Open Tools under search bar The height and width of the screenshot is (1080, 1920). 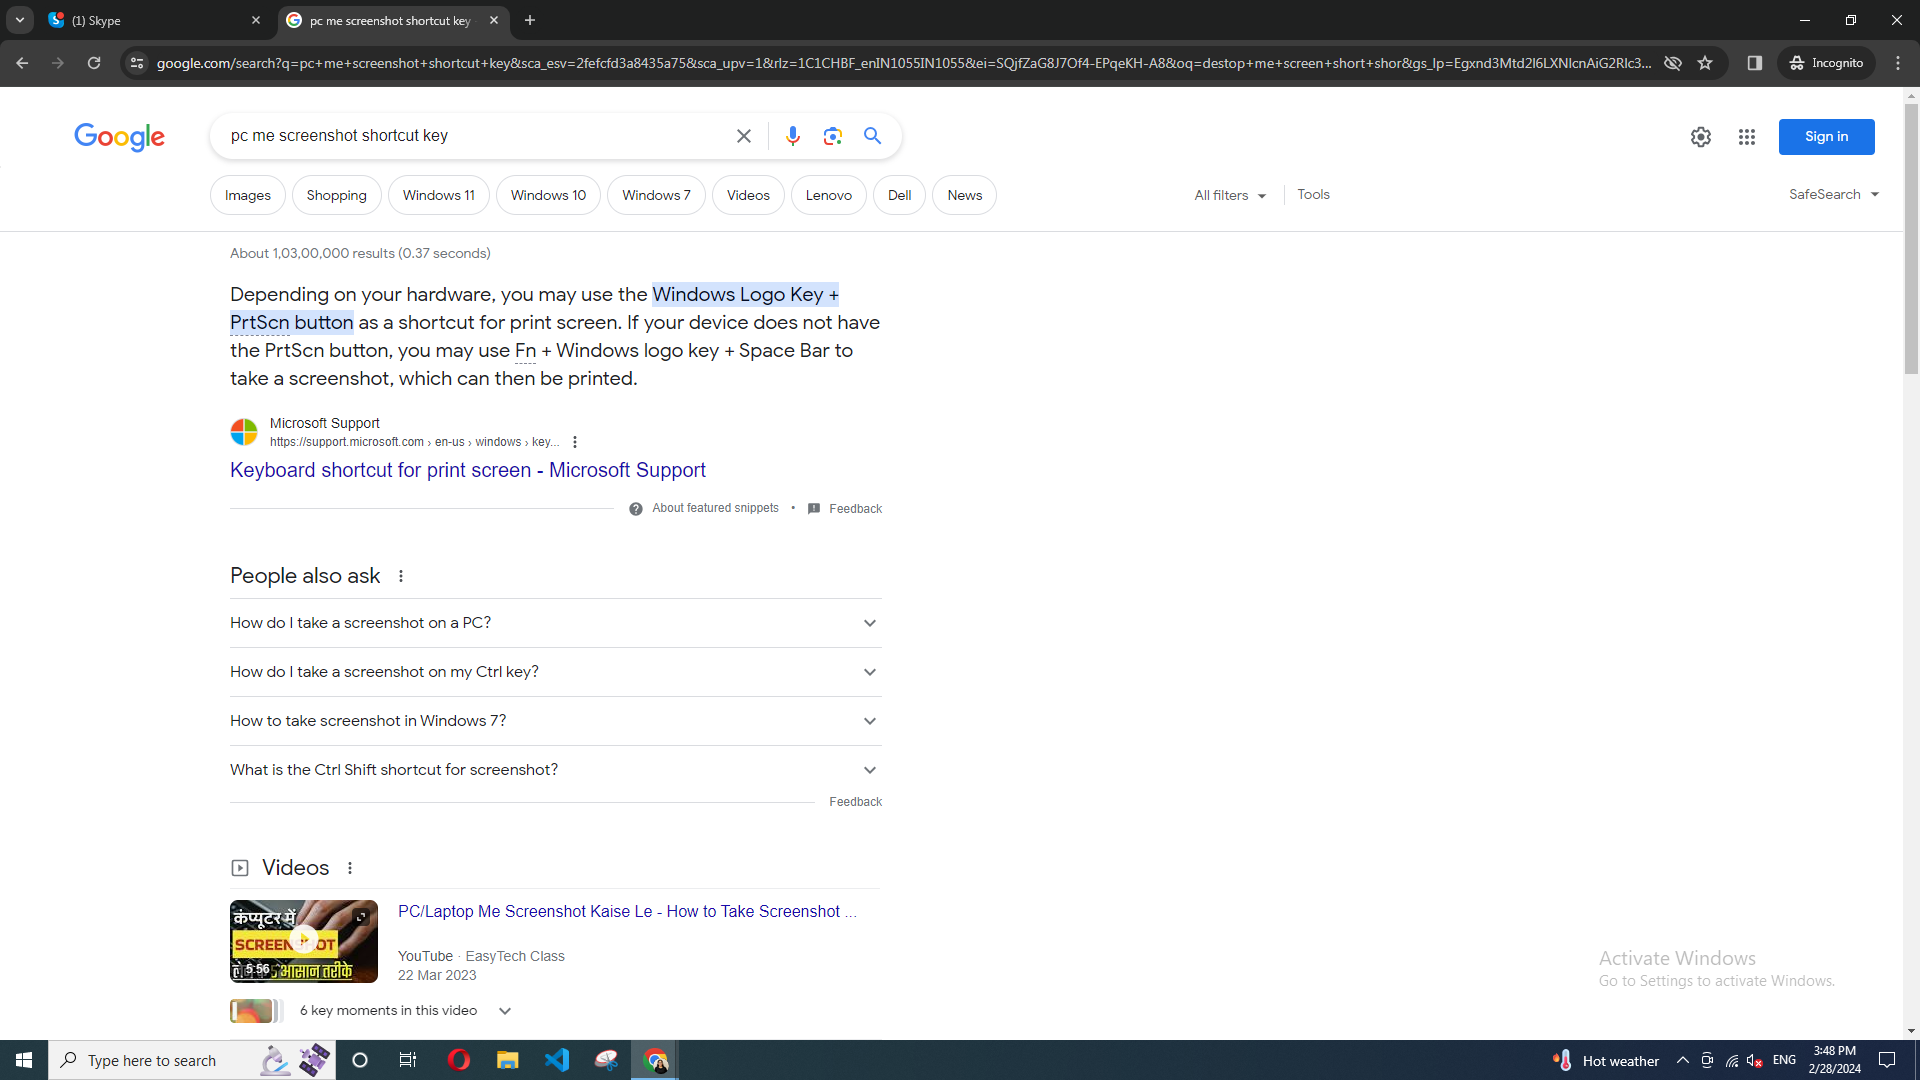click(1313, 195)
